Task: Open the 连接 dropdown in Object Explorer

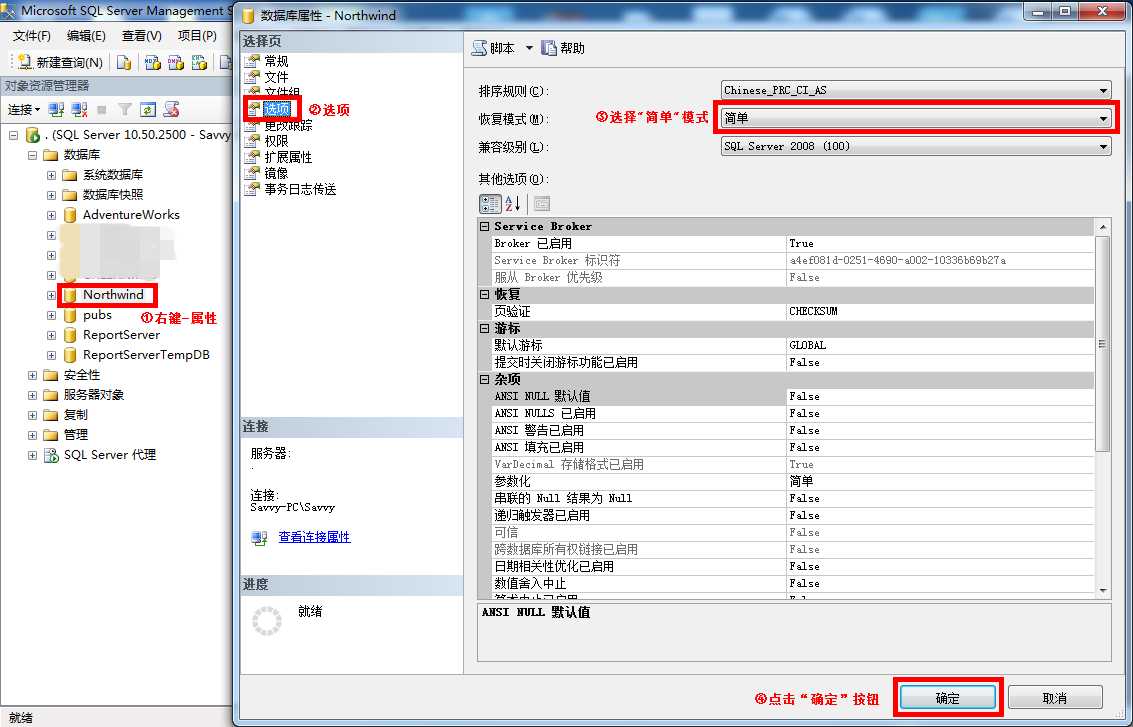Action: 24,110
